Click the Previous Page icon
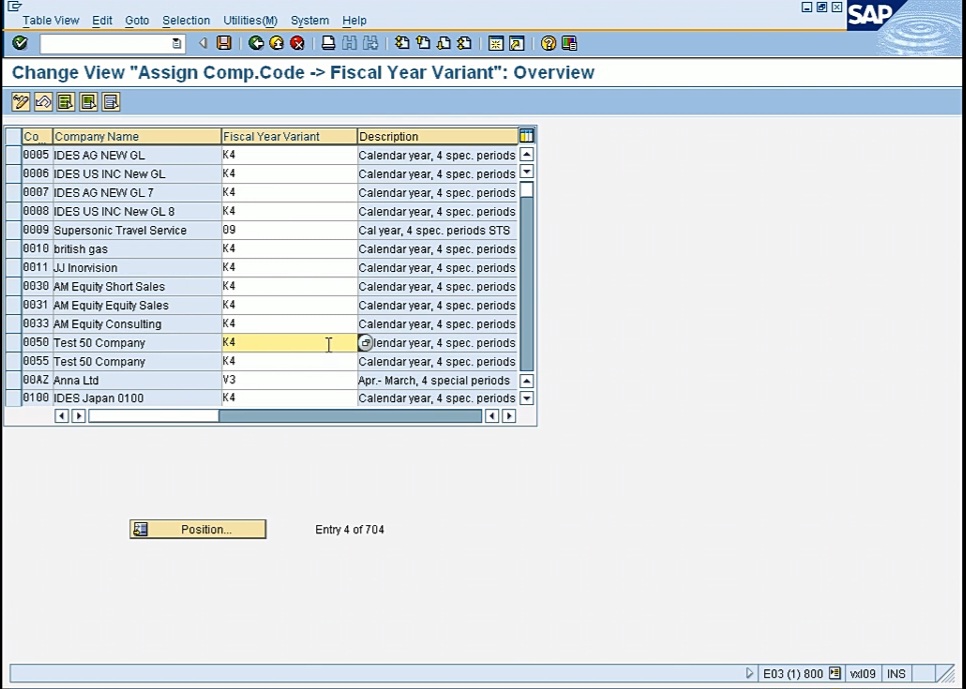The height and width of the screenshot is (689, 966). tap(423, 43)
